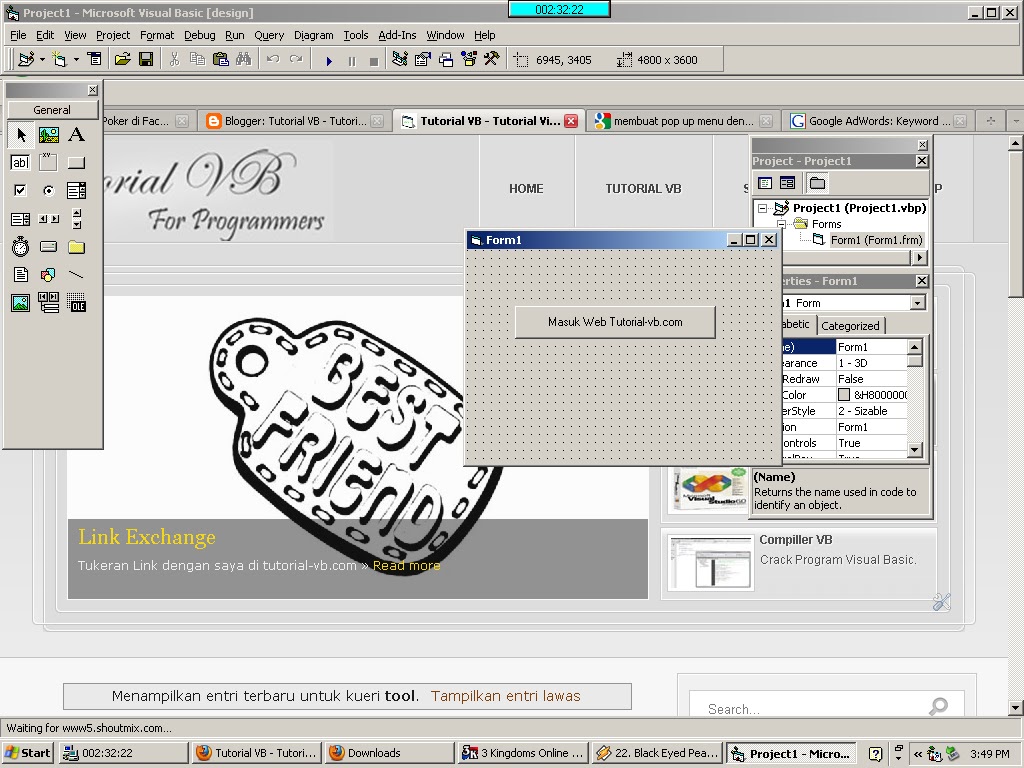Collapse the Project1 tree node

761,208
